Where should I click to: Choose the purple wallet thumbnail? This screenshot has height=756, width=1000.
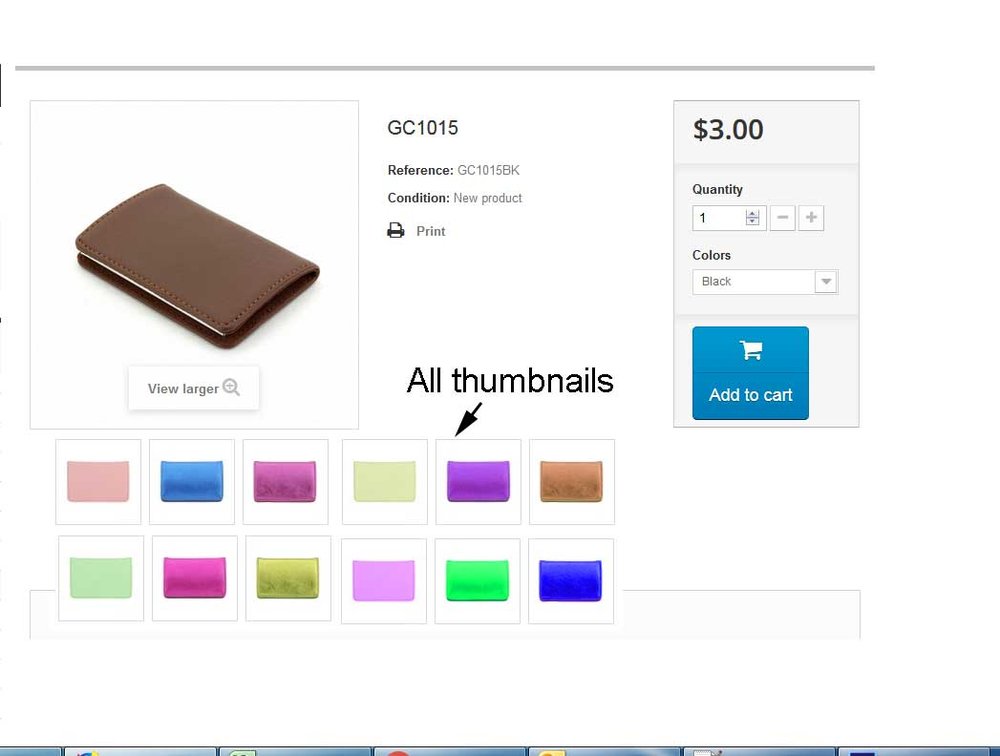click(x=478, y=482)
